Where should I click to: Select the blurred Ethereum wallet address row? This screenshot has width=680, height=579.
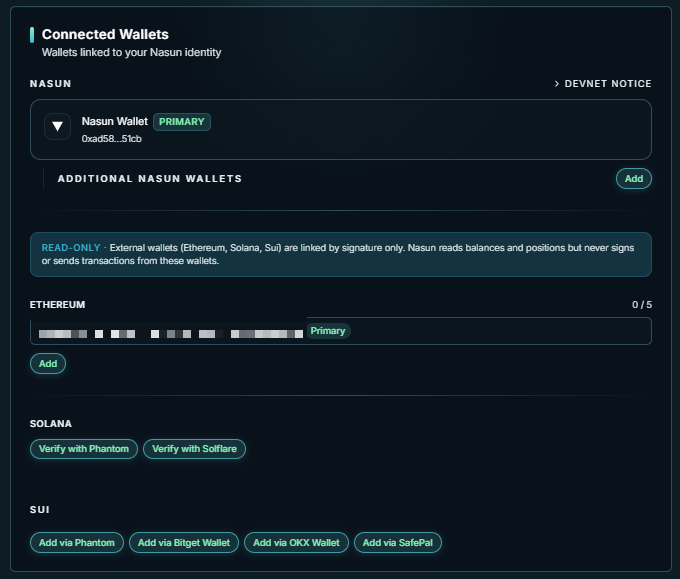340,331
